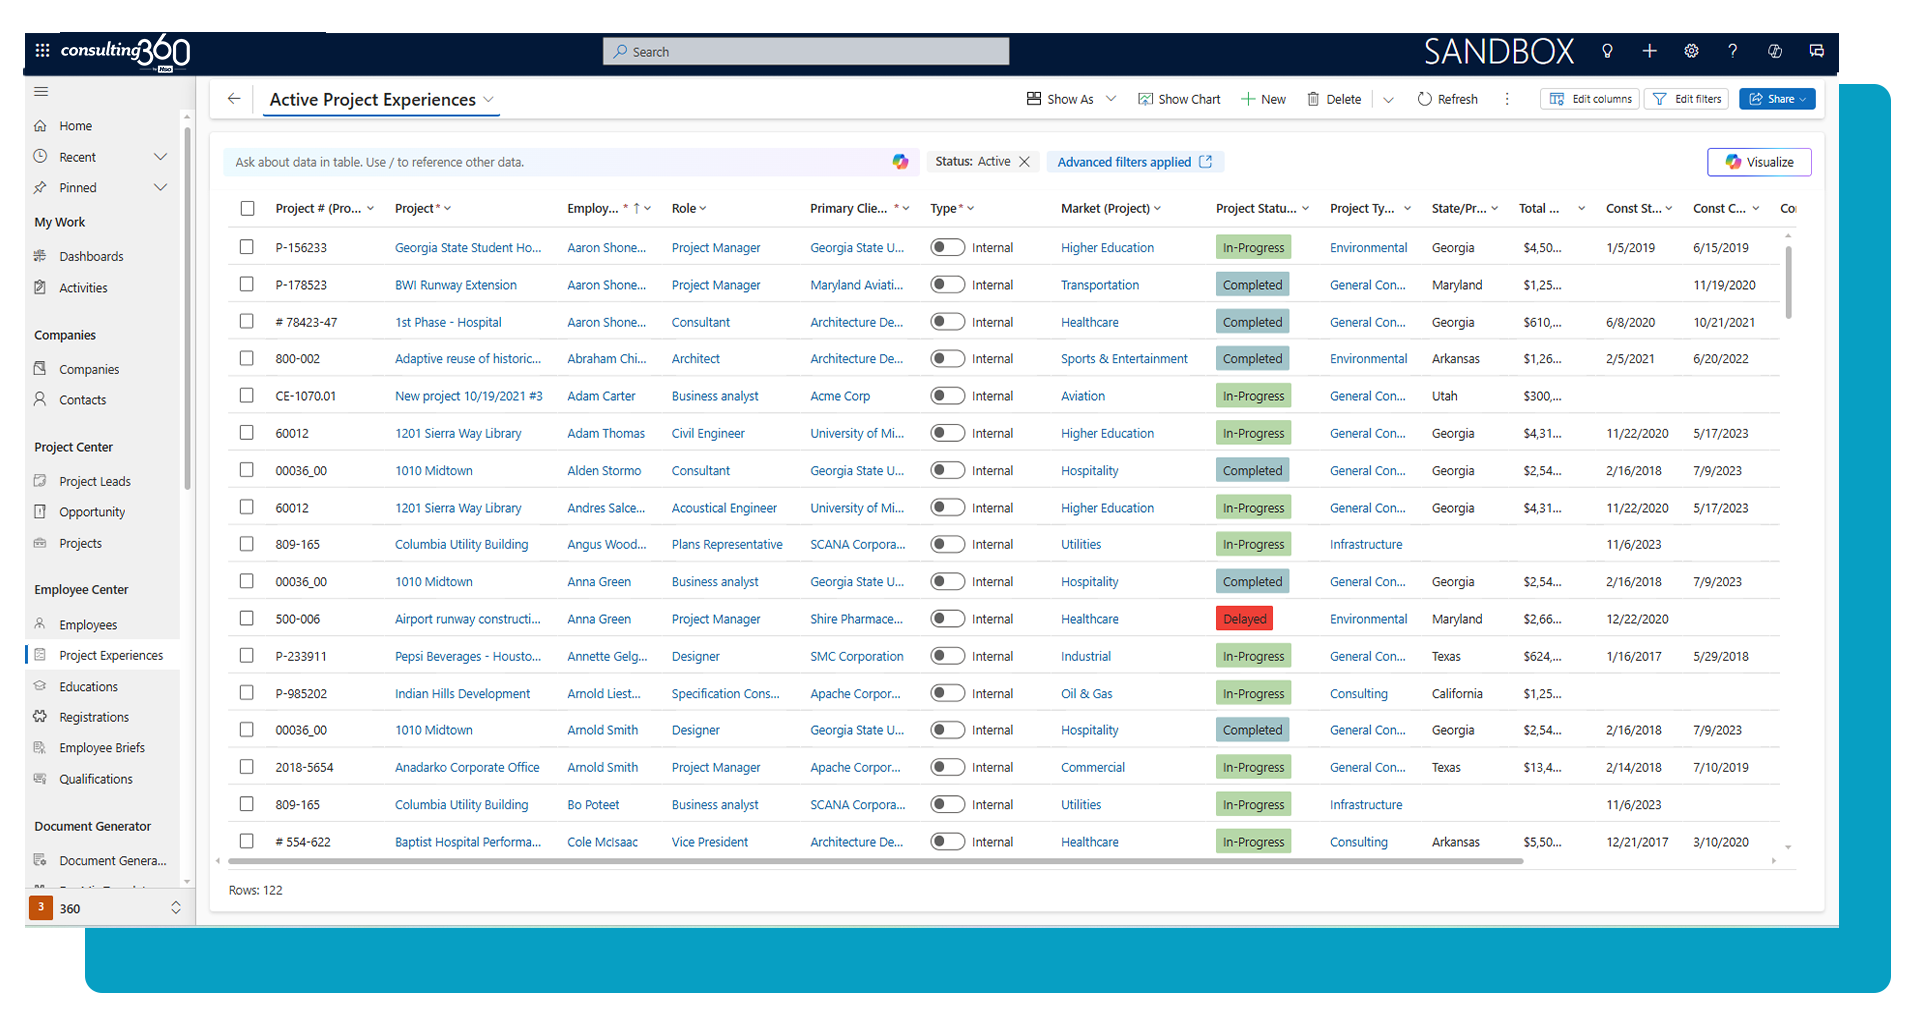Select checkbox for project P-156233 row
Image resolution: width=1905 pixels, height=1032 pixels.
247,247
